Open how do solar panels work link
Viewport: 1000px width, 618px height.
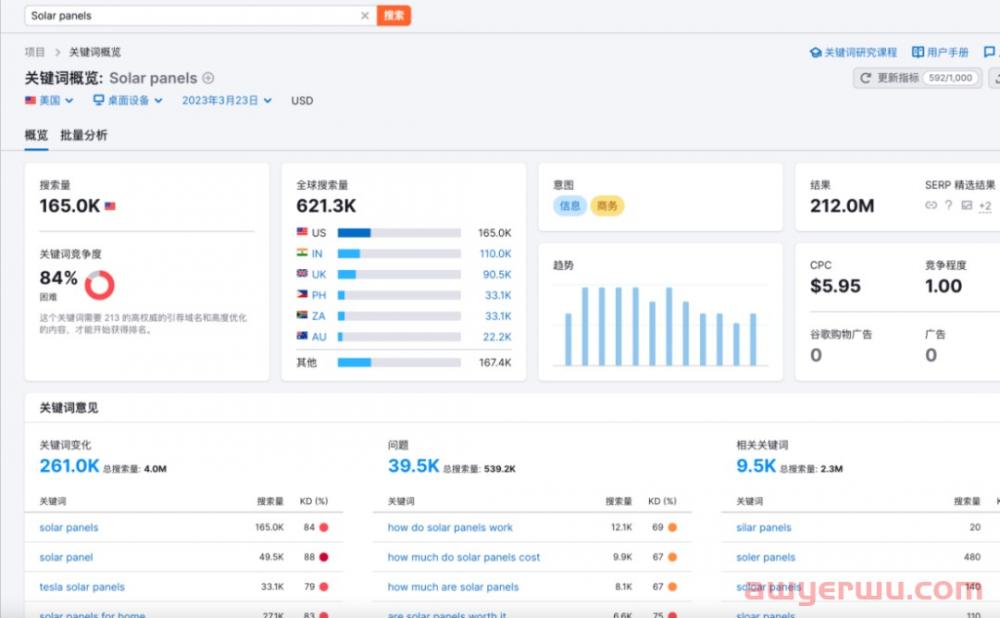coord(450,527)
